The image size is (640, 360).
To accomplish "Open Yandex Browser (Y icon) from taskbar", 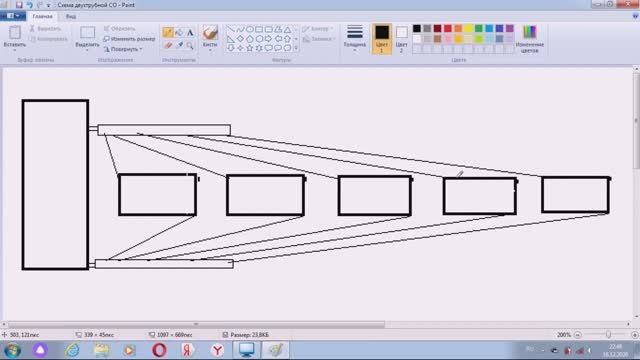I will [x=218, y=350].
